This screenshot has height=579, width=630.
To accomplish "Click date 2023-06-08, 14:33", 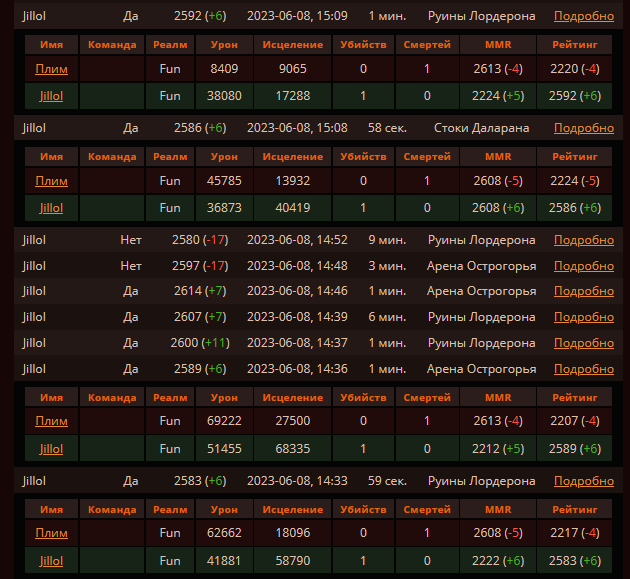I will pyautogui.click(x=297, y=481).
